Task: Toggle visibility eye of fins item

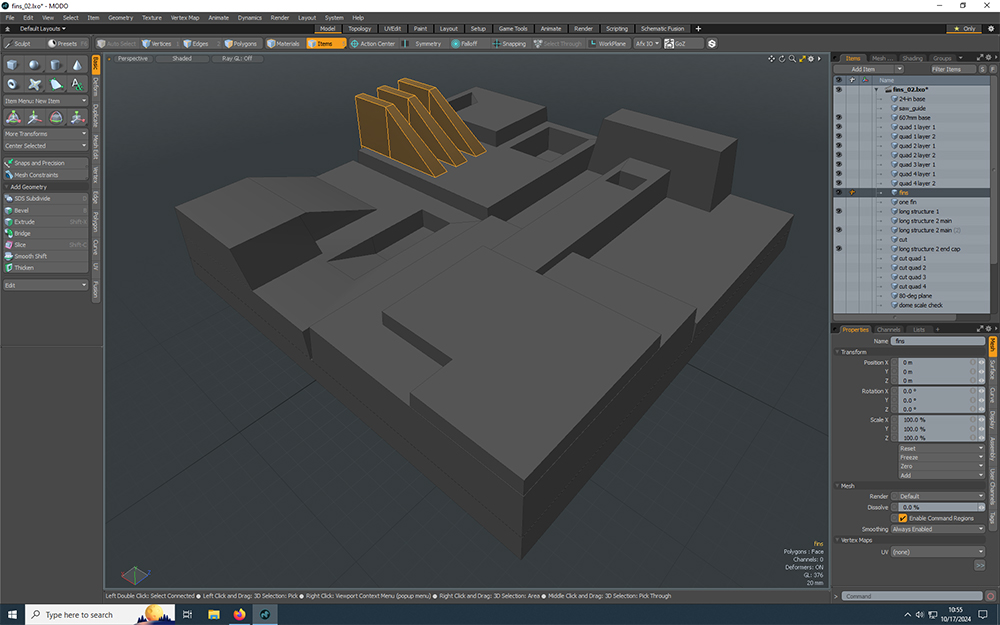Action: [x=839, y=193]
